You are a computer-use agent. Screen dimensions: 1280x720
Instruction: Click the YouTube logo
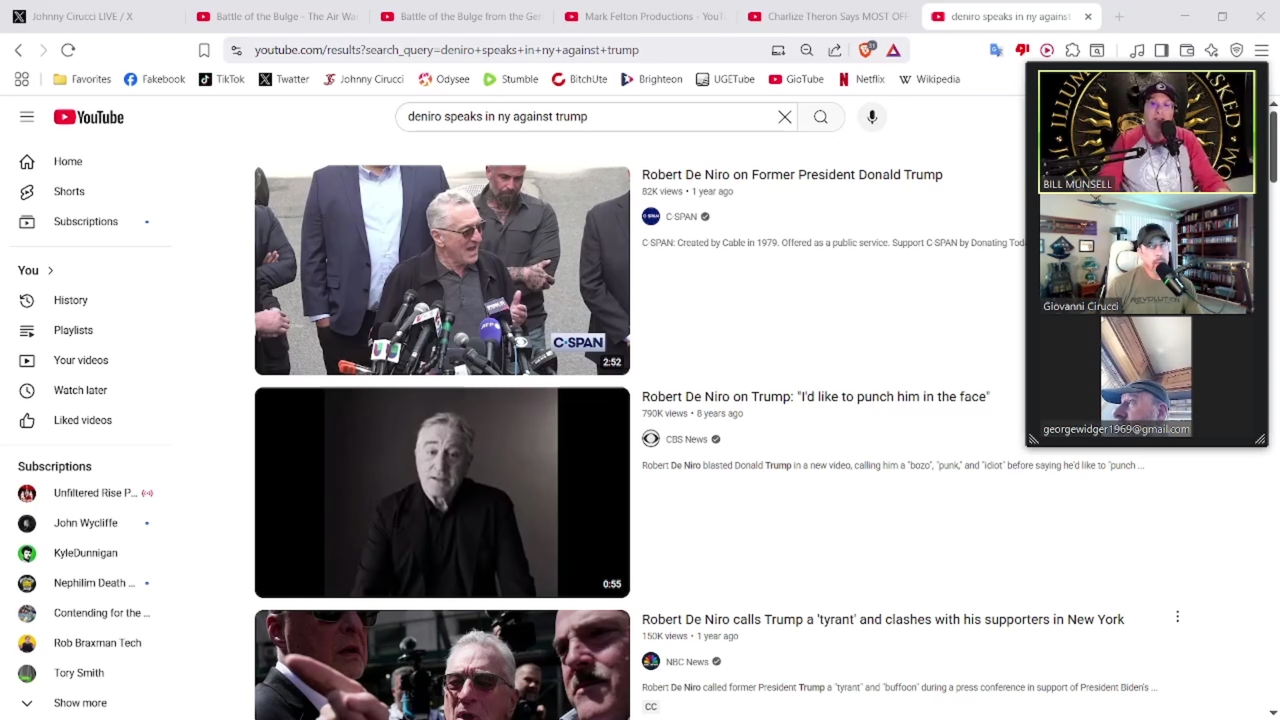(x=89, y=117)
